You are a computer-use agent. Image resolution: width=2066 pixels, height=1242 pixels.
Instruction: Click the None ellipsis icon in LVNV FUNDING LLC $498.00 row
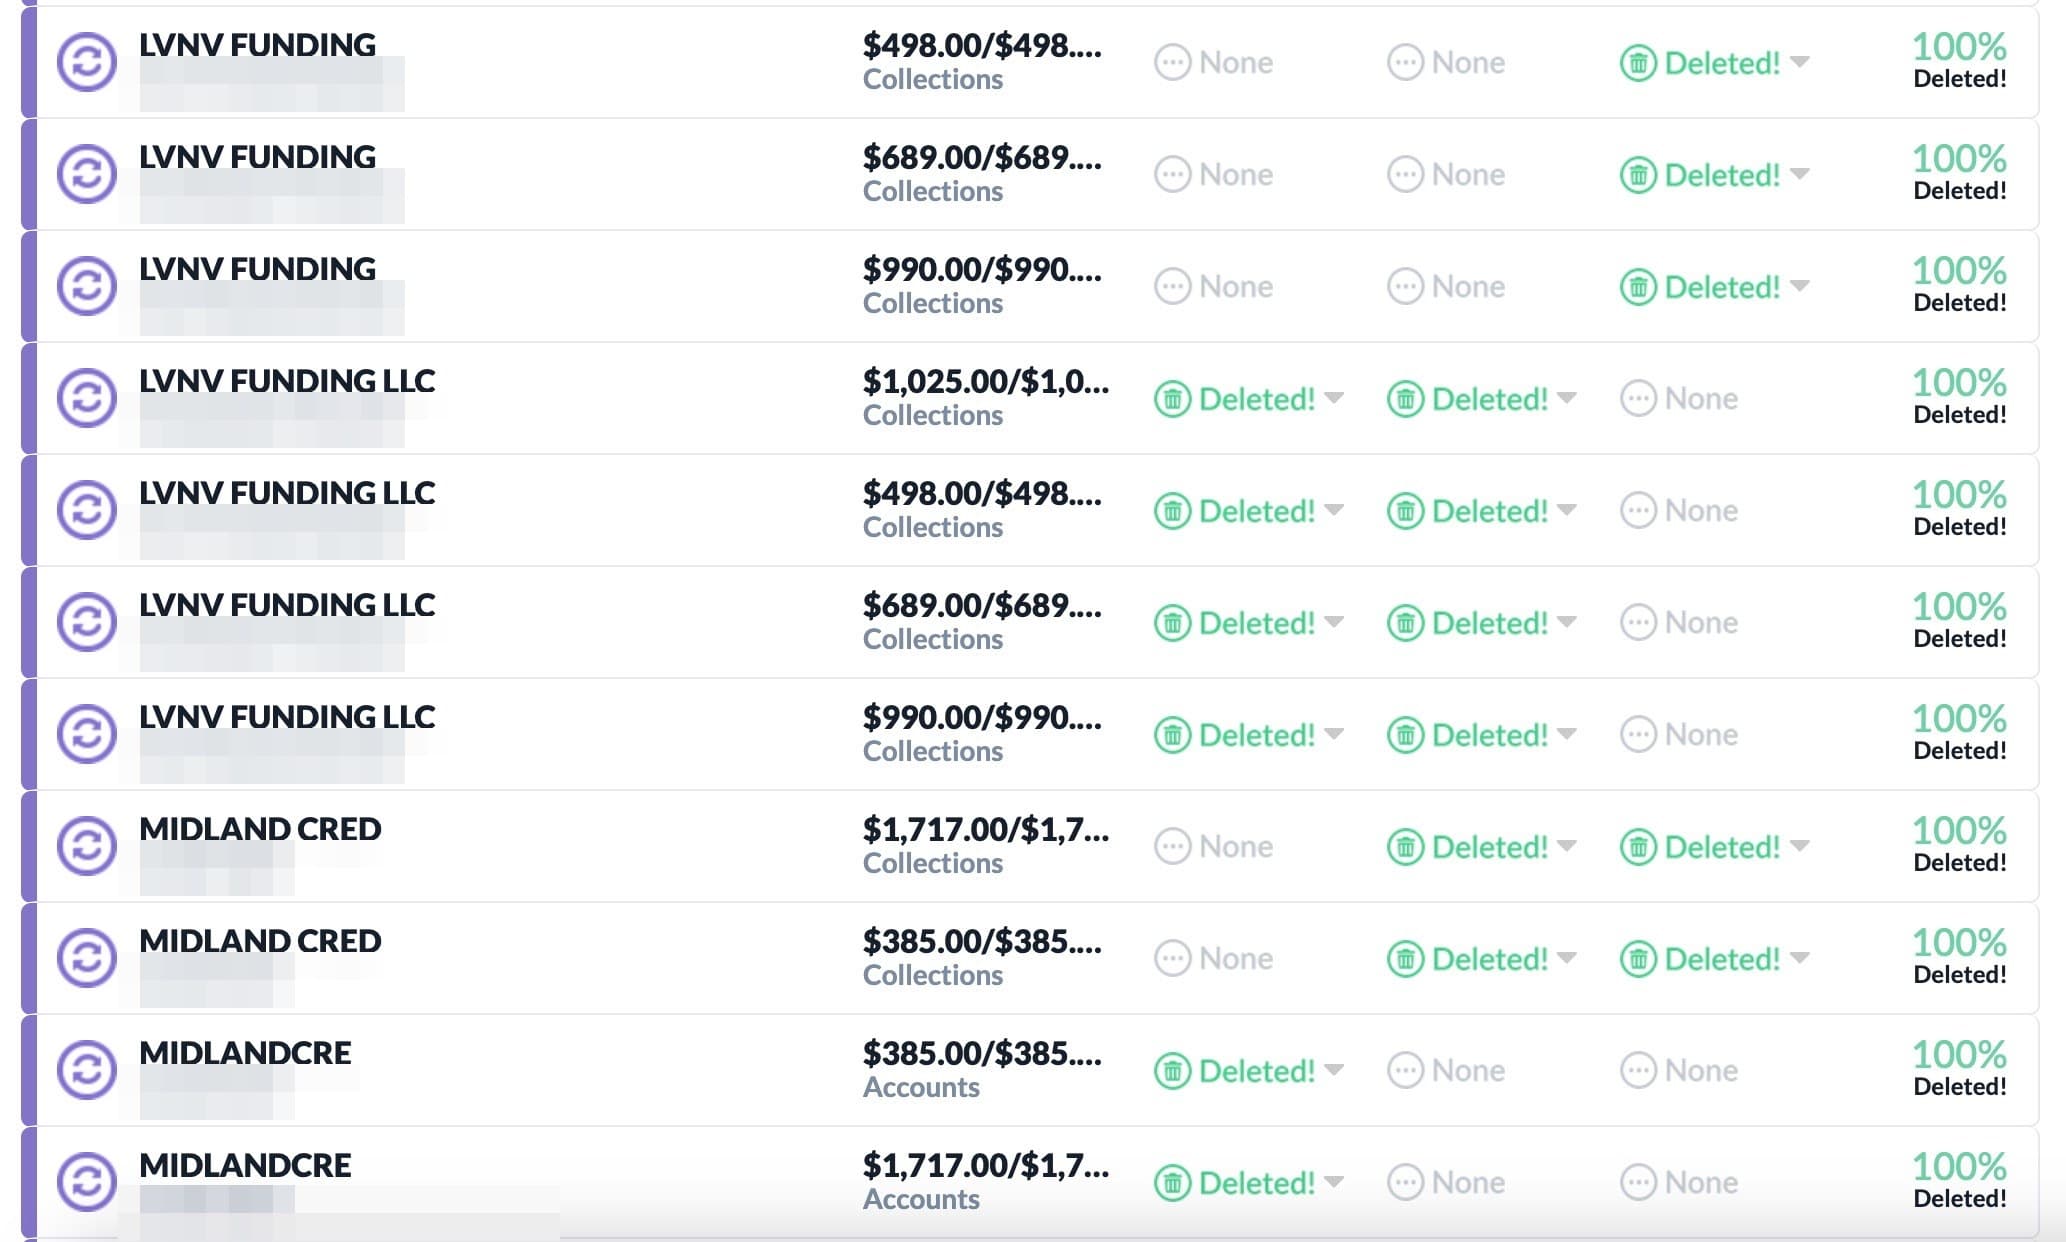[1638, 511]
